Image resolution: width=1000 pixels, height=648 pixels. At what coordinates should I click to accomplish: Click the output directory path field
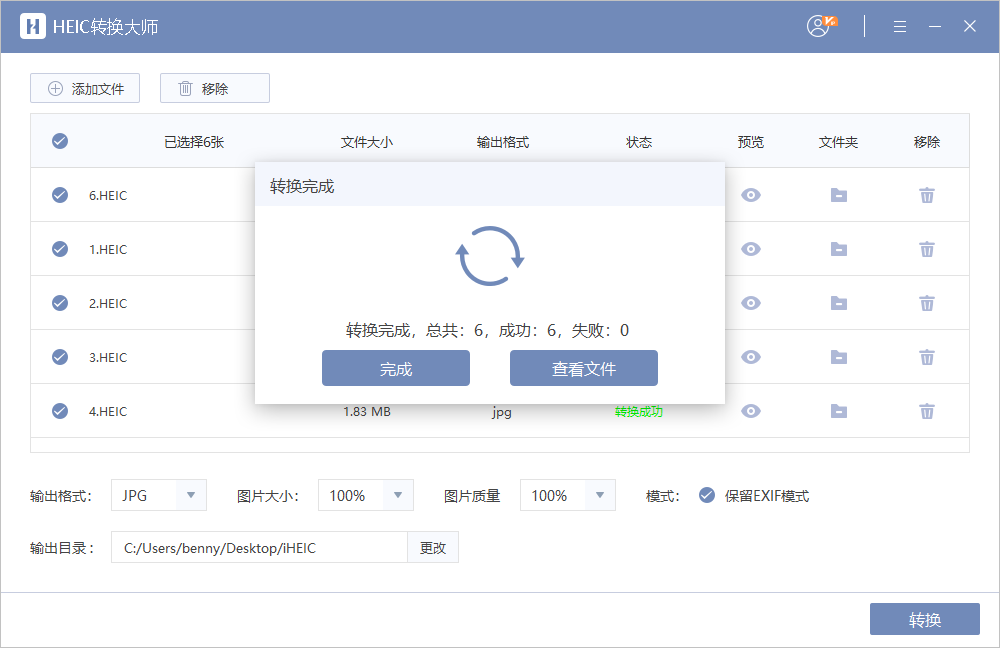click(259, 547)
